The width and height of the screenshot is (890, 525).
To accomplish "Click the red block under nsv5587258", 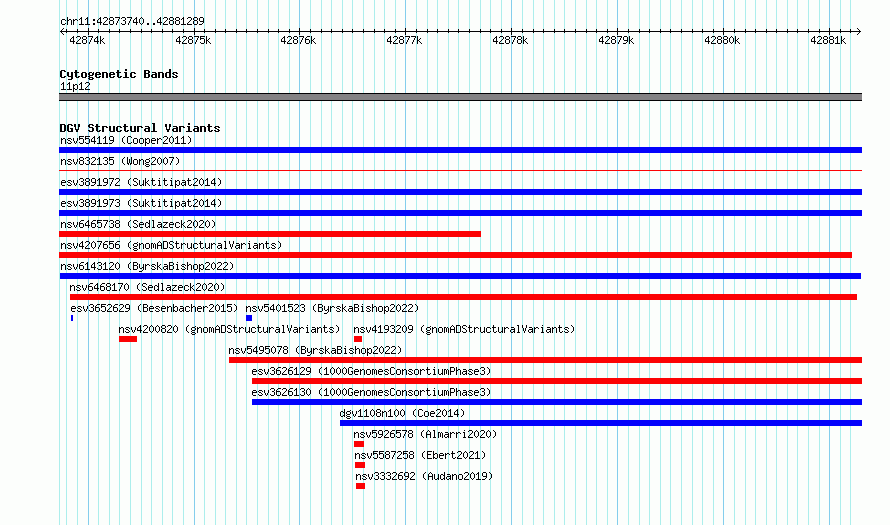I will click(x=360, y=465).
